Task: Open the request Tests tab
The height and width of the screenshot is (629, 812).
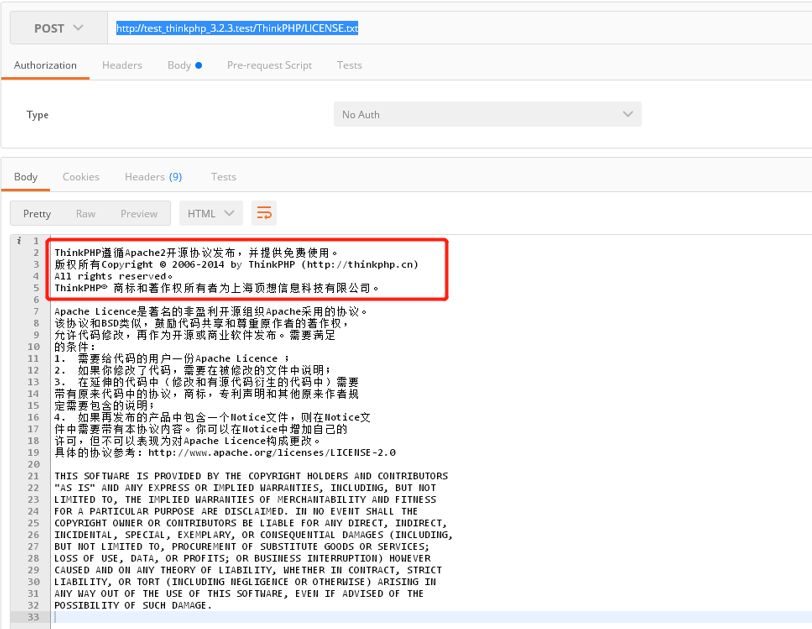Action: pos(350,65)
